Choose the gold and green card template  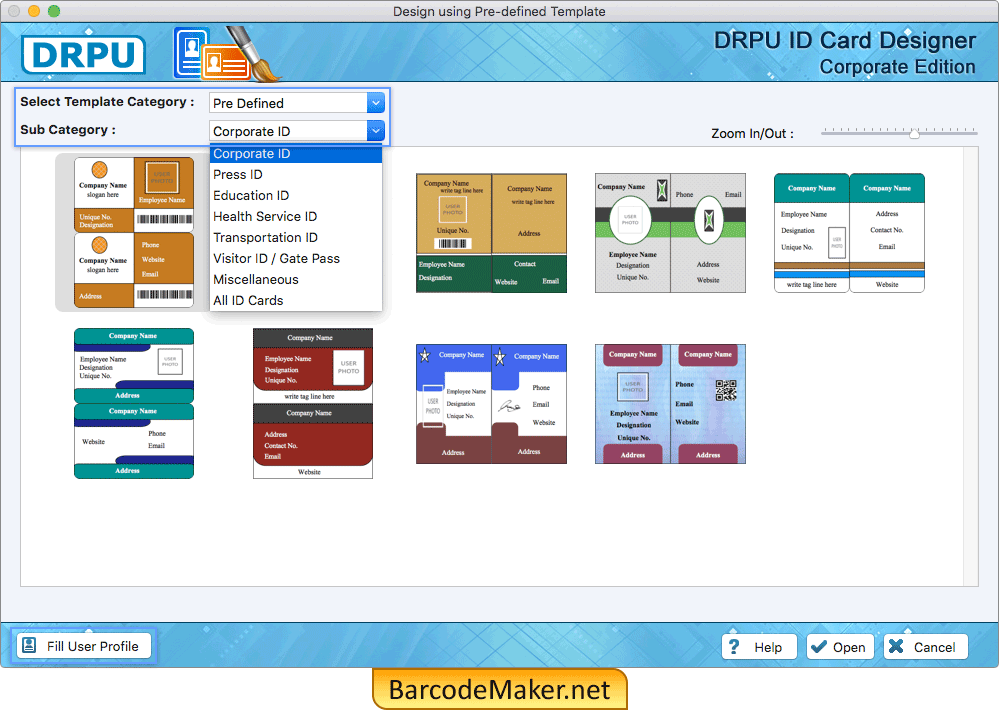pyautogui.click(x=491, y=233)
